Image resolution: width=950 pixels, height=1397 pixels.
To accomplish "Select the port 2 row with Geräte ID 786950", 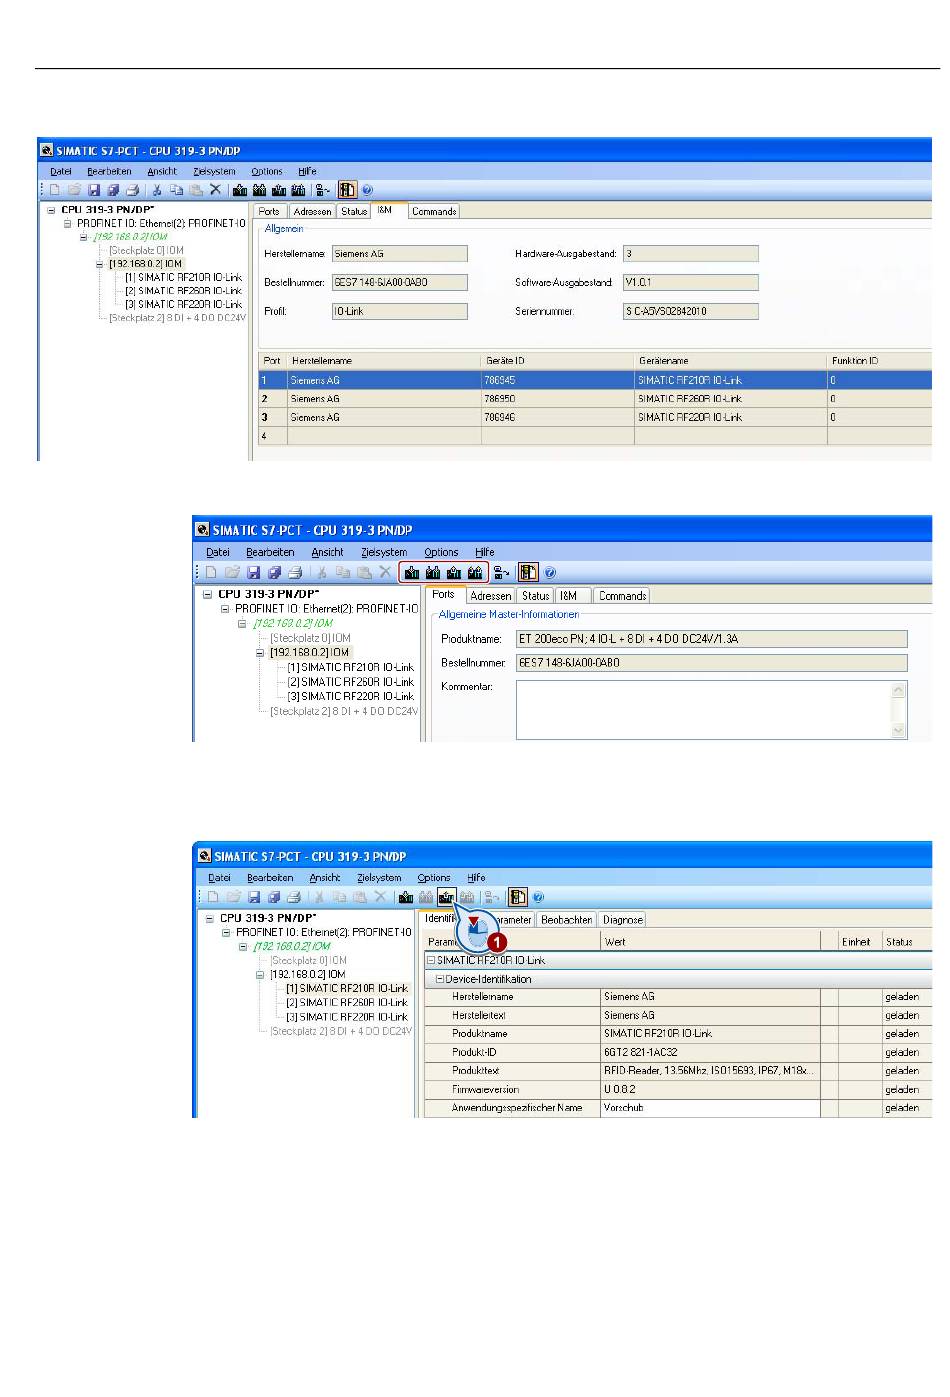I will tap(594, 399).
